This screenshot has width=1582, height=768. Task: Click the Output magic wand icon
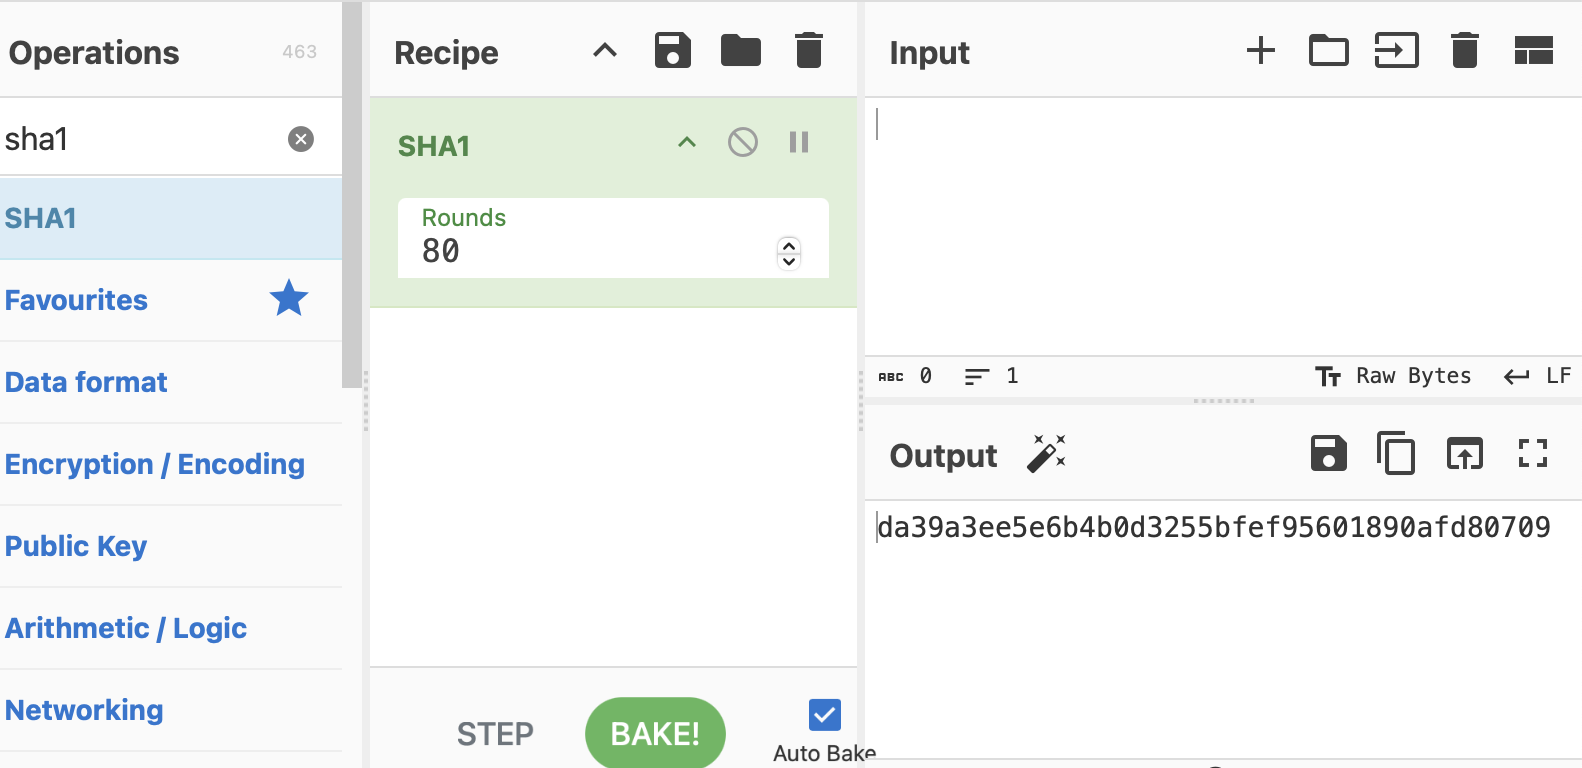tap(1047, 454)
